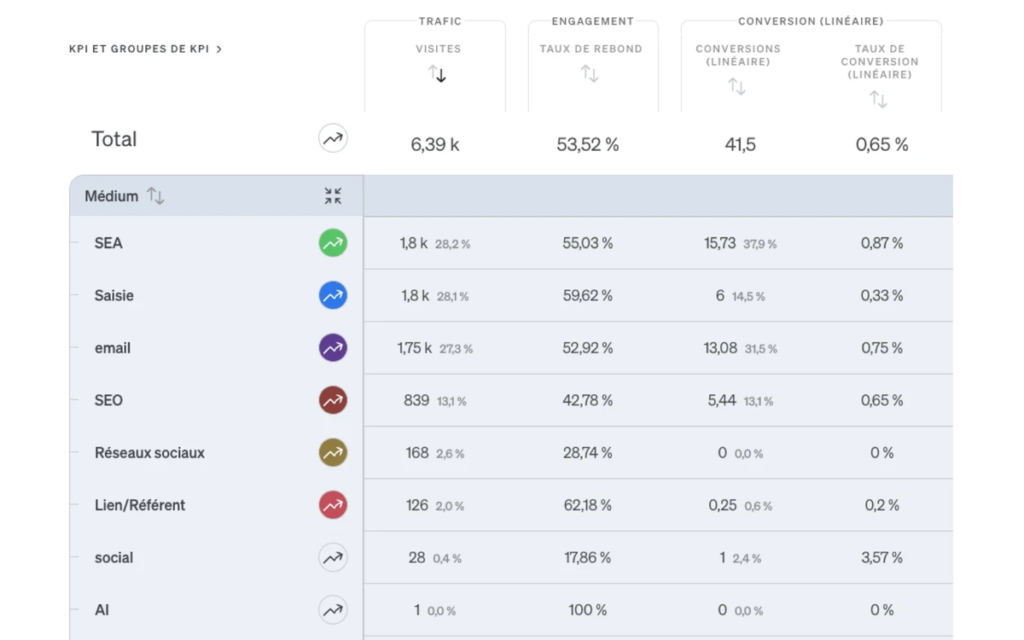Click Réseaux sociaux visits value 168
The width and height of the screenshot is (1024, 640).
pyautogui.click(x=417, y=453)
